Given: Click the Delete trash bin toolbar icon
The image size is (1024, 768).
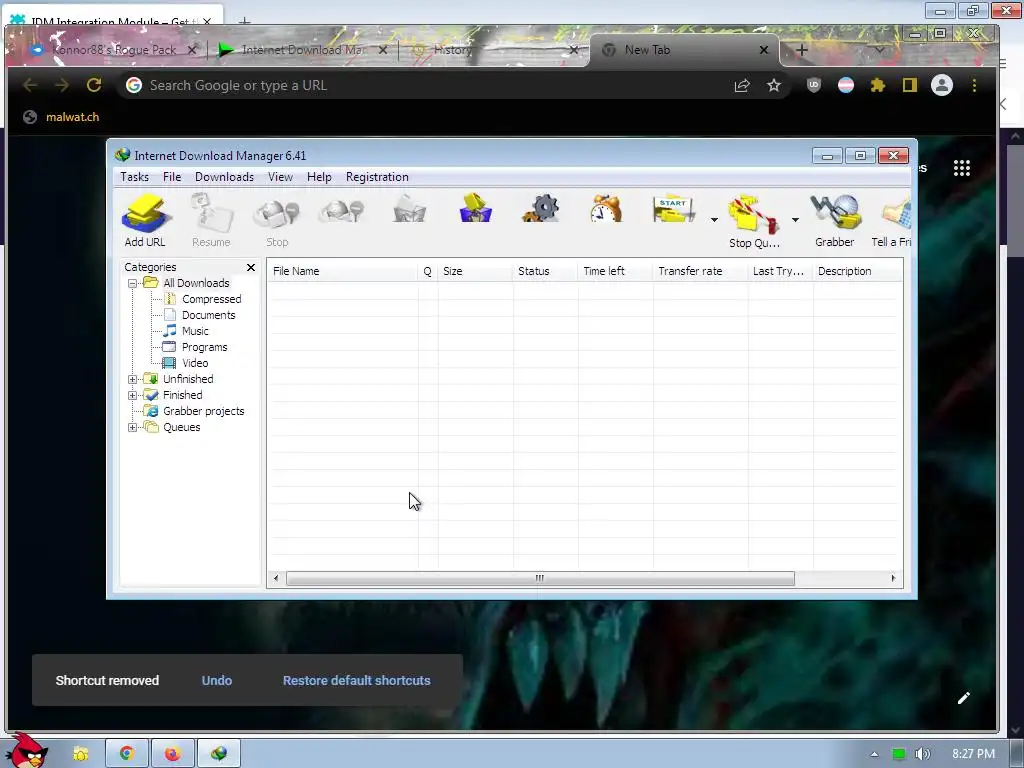Looking at the screenshot, I should (x=409, y=210).
